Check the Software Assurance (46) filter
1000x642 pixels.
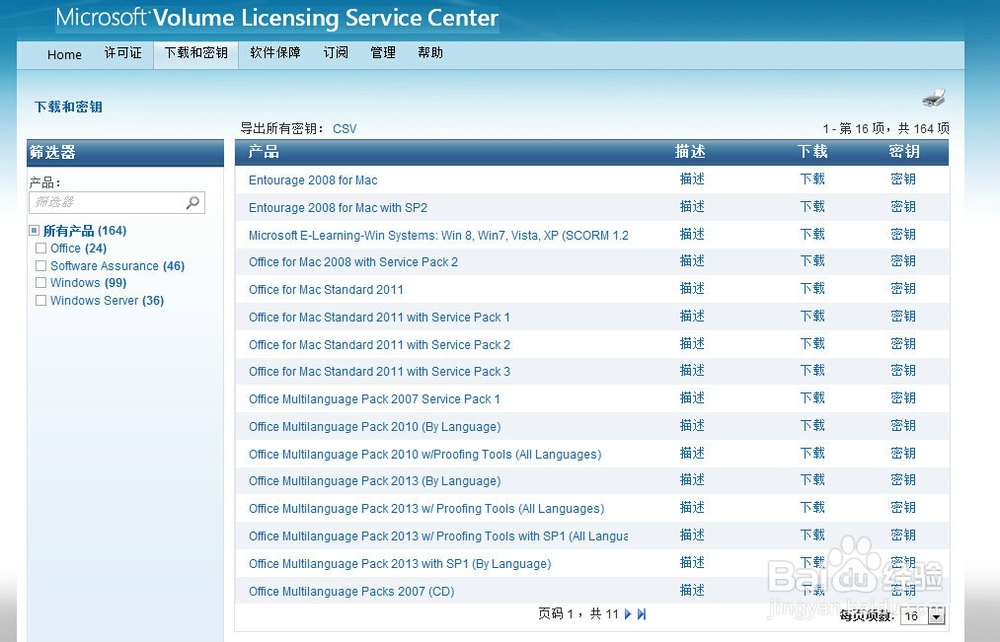41,266
